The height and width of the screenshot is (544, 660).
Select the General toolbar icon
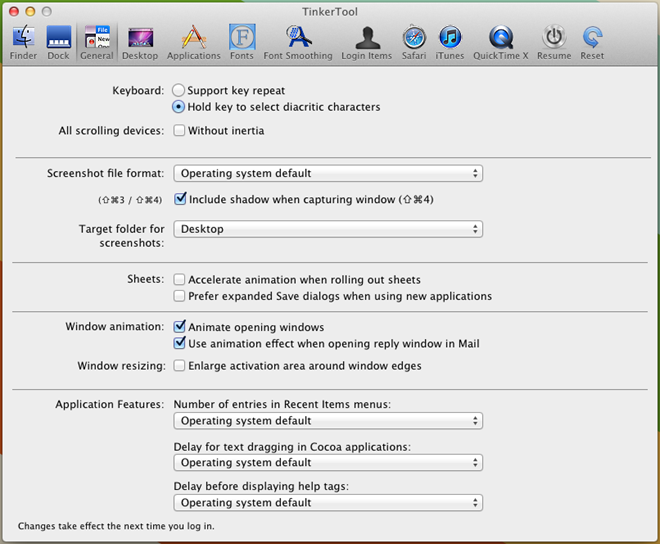(x=97, y=42)
